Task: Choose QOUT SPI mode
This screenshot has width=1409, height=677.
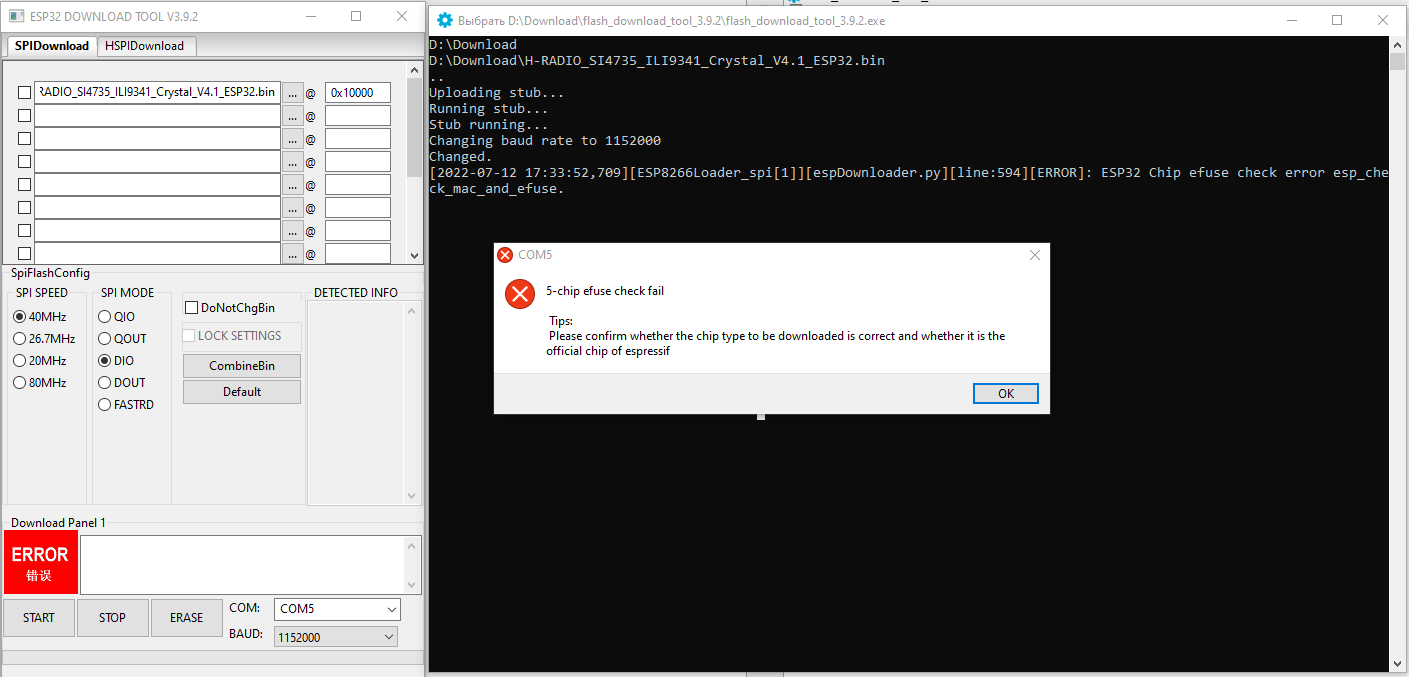Action: [x=105, y=338]
